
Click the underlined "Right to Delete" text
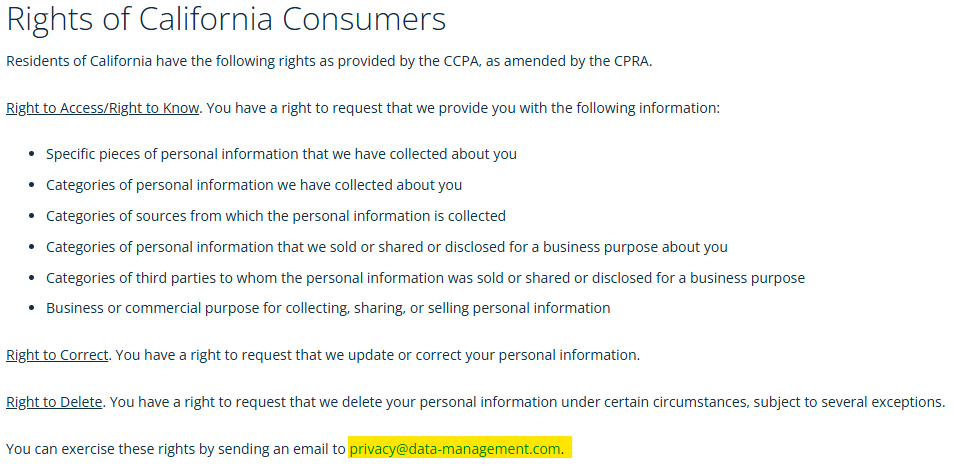(x=54, y=402)
